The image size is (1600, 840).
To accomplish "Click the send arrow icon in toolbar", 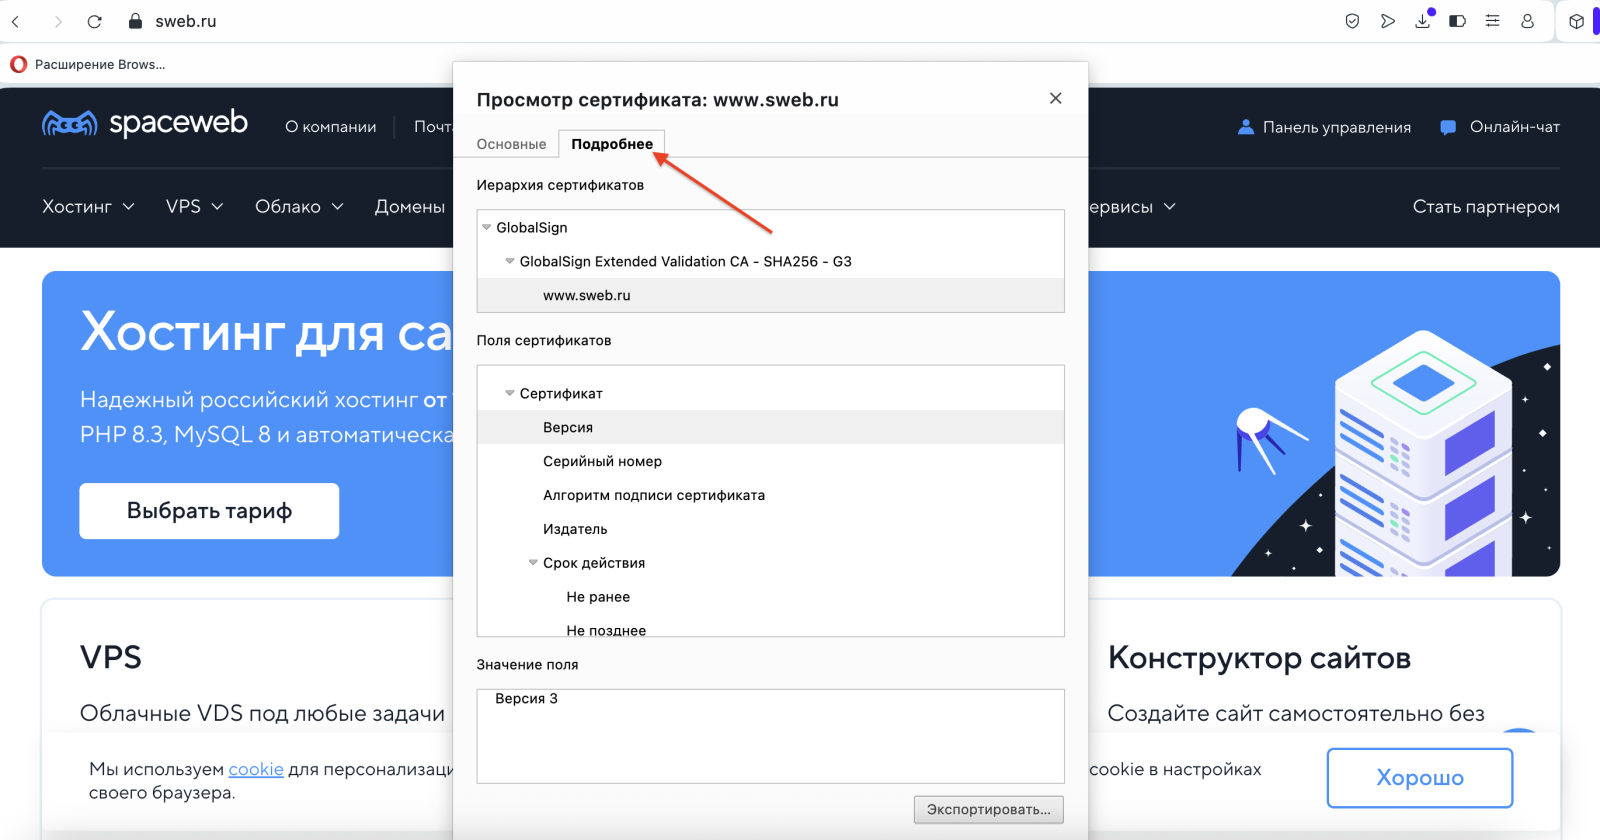I will tap(1387, 21).
